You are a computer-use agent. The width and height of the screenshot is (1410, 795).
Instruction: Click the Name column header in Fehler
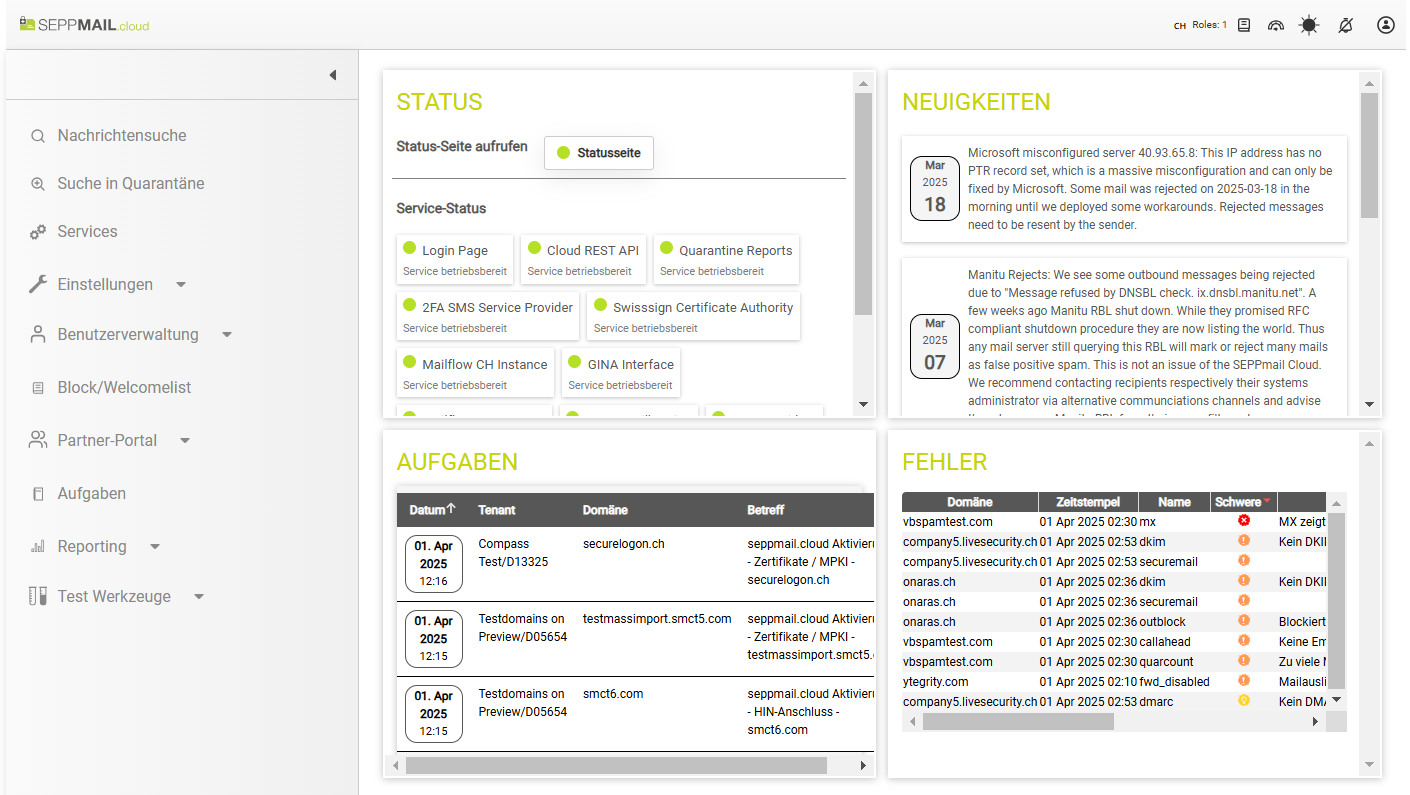1174,502
